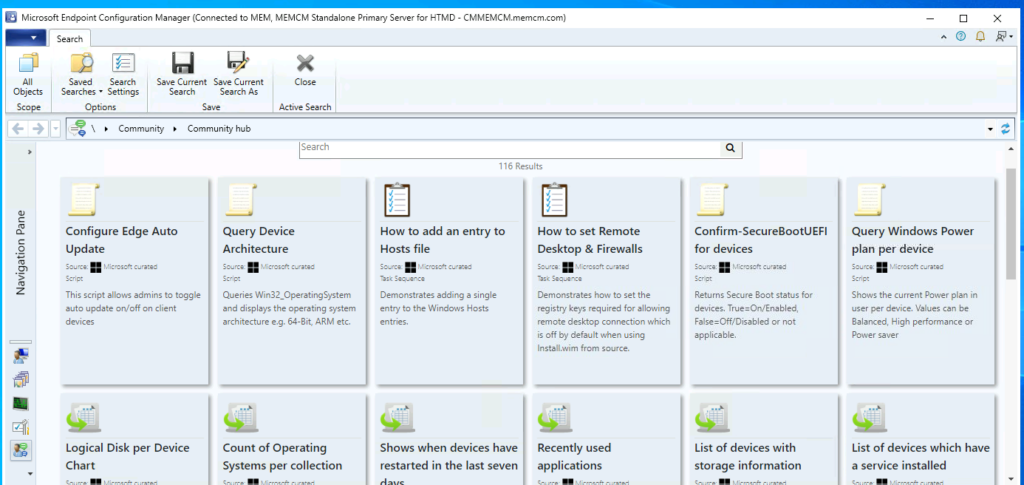
Task: Expand the arrow after Community breadcrumb
Action: tap(175, 129)
